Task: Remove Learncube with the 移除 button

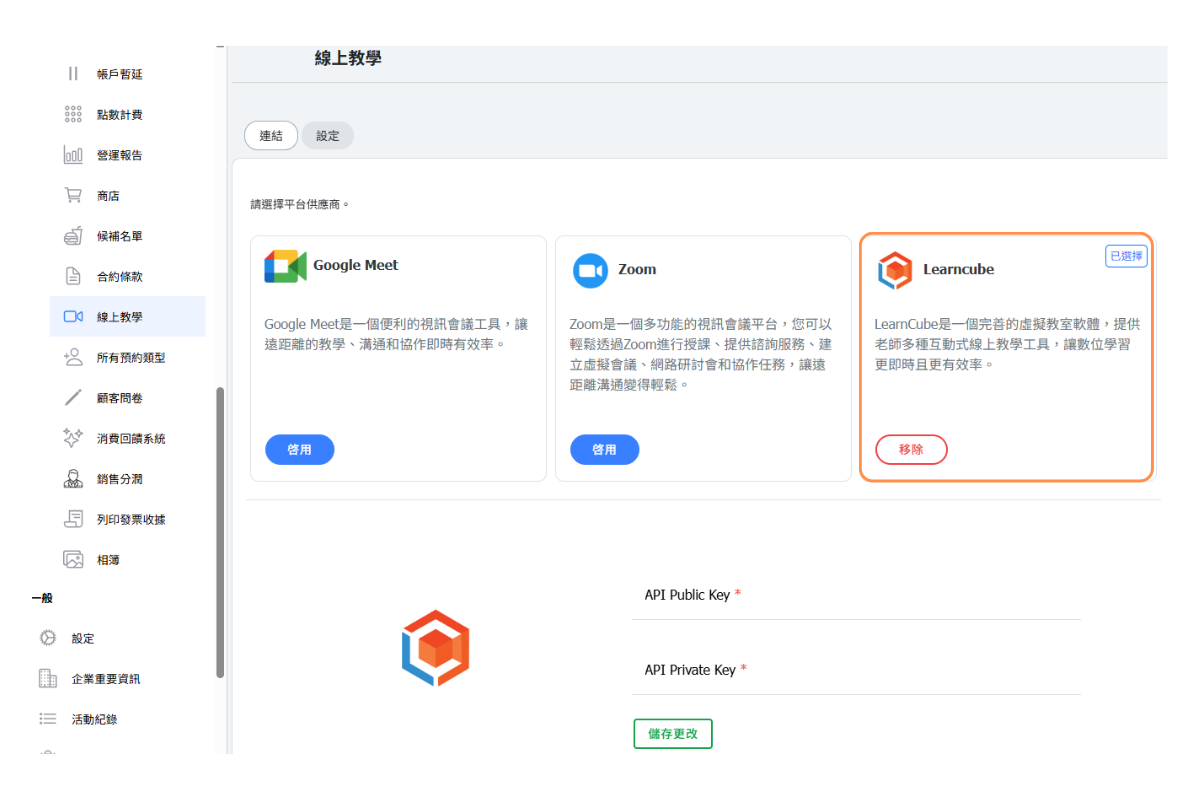Action: point(911,450)
